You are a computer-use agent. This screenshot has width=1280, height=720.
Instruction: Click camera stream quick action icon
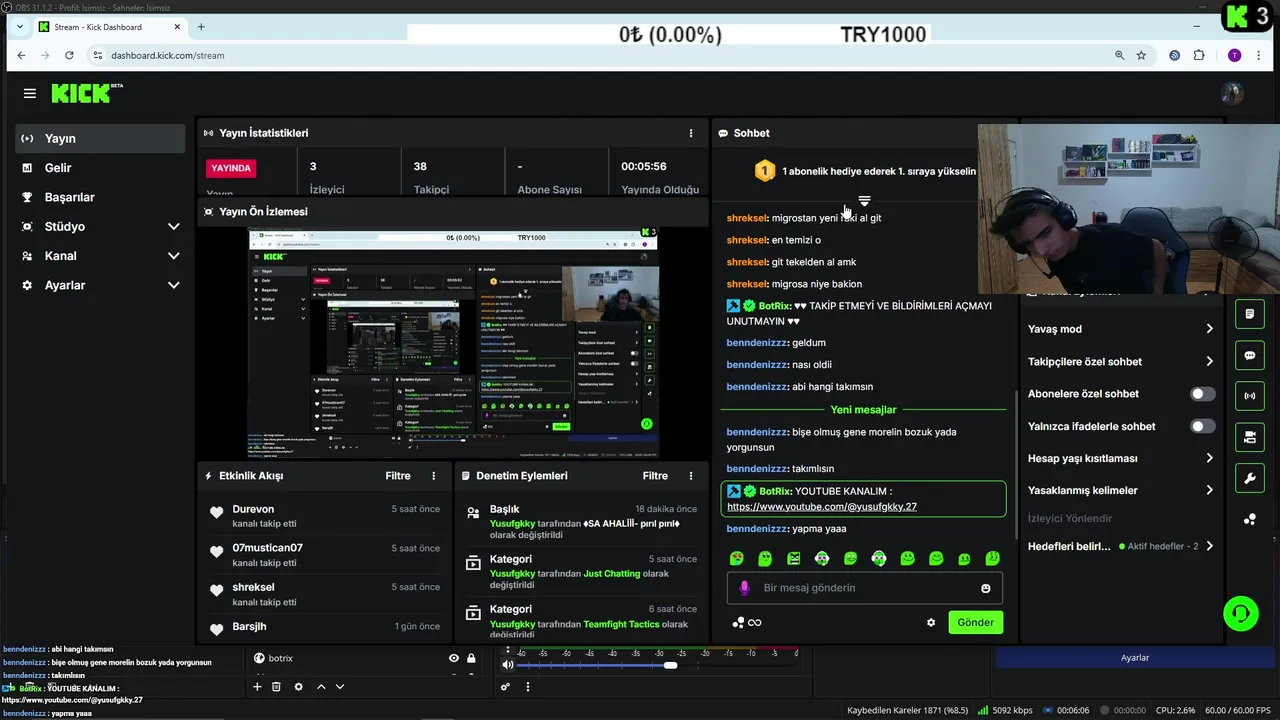[x=1250, y=437]
